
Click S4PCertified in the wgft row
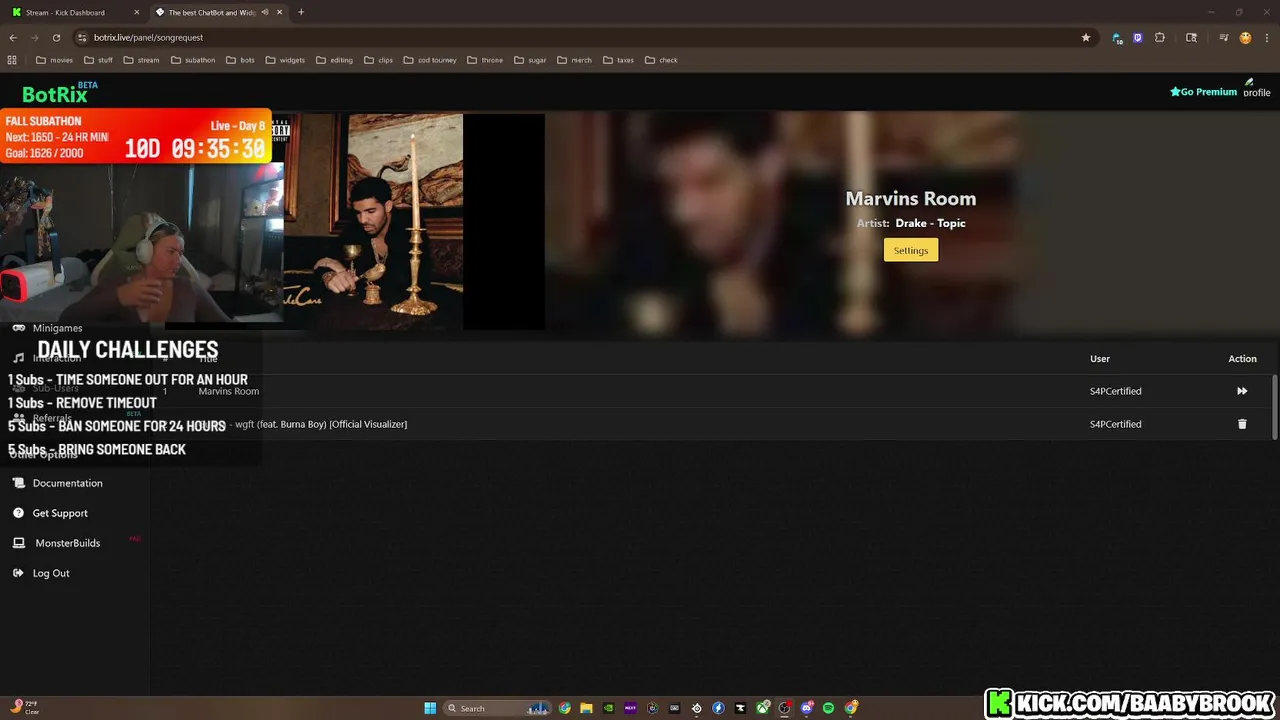(x=1115, y=424)
